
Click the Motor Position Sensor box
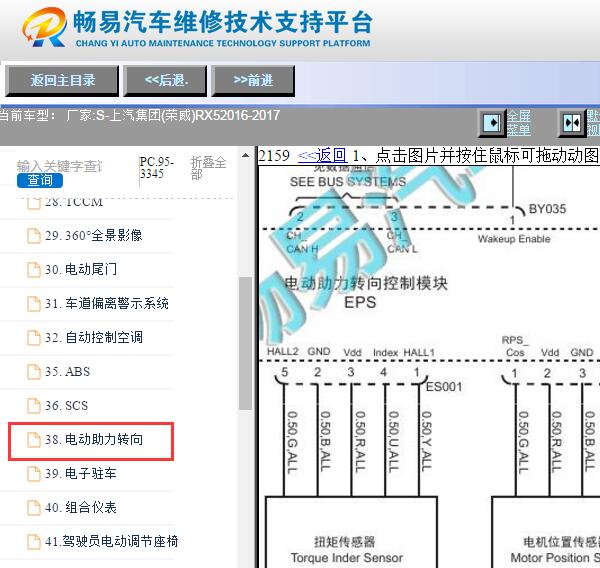pyautogui.click(x=546, y=532)
